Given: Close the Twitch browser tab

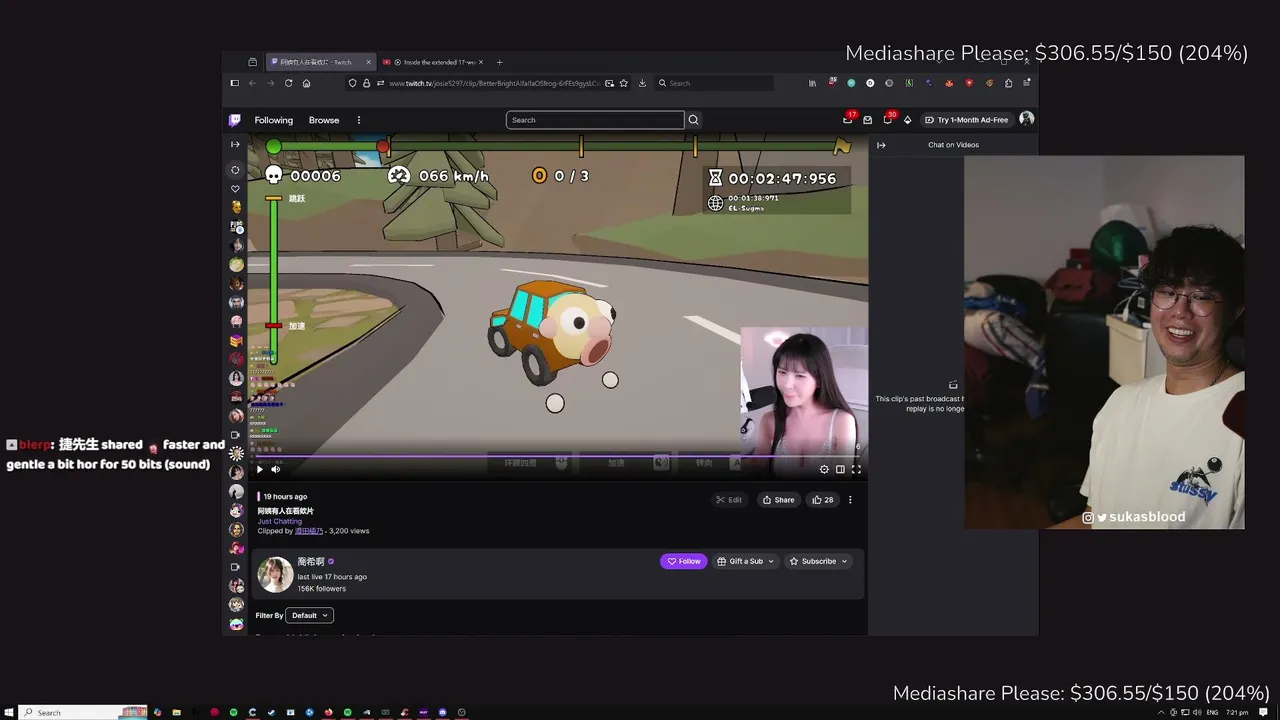Looking at the screenshot, I should tap(368, 62).
